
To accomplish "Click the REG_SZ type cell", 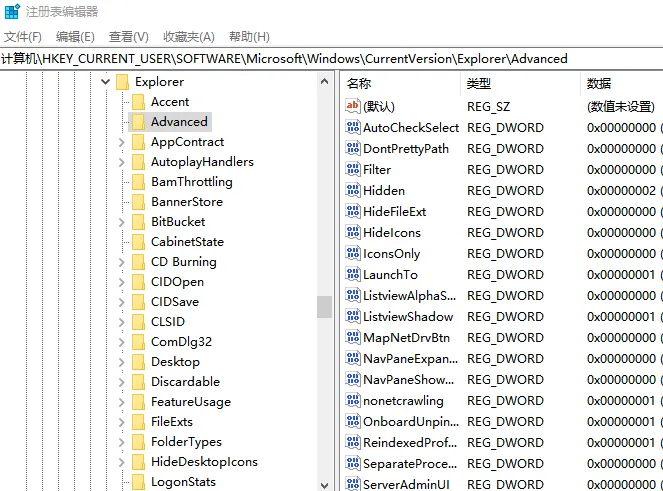I will [488, 107].
